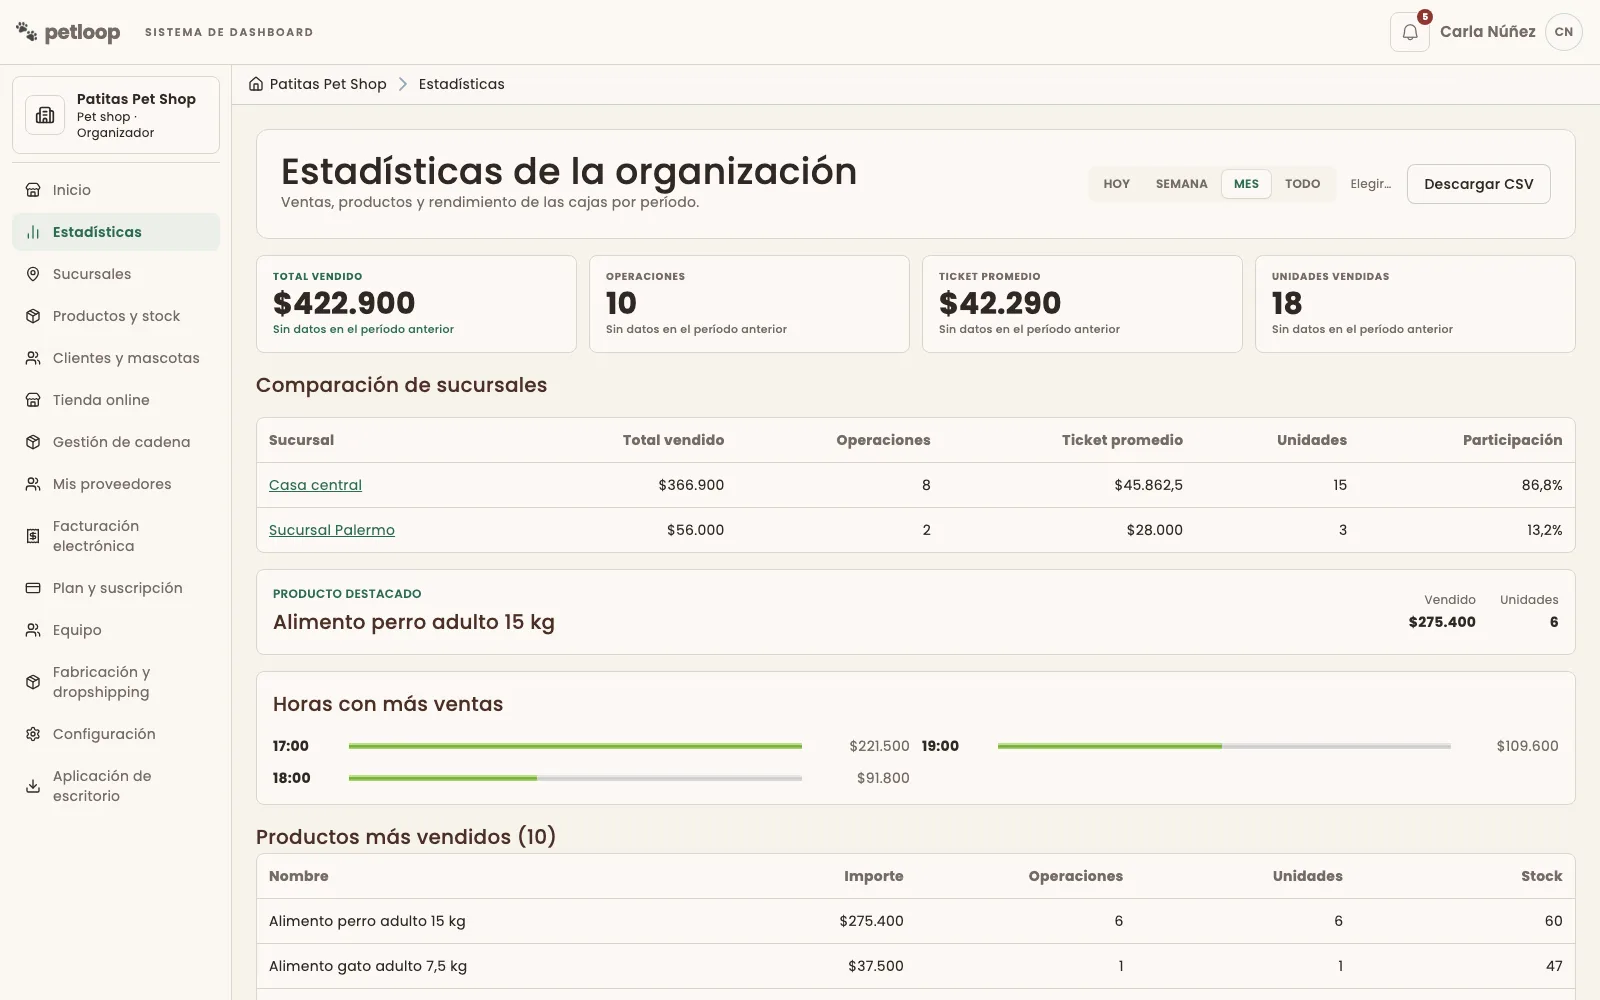Screen dimensions: 1600x1000
Task: Click the Importe column header
Action: click(873, 876)
